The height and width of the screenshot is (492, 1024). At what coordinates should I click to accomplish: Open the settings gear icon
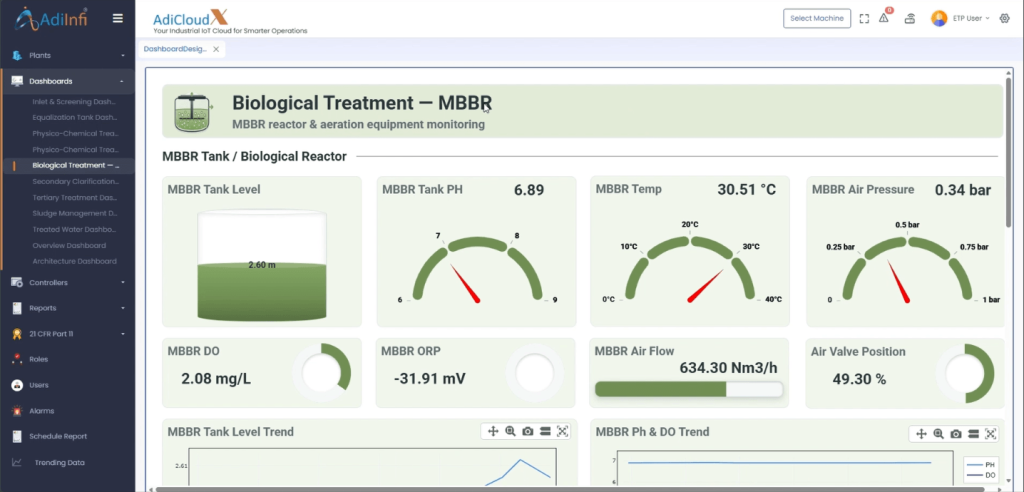(x=1004, y=18)
